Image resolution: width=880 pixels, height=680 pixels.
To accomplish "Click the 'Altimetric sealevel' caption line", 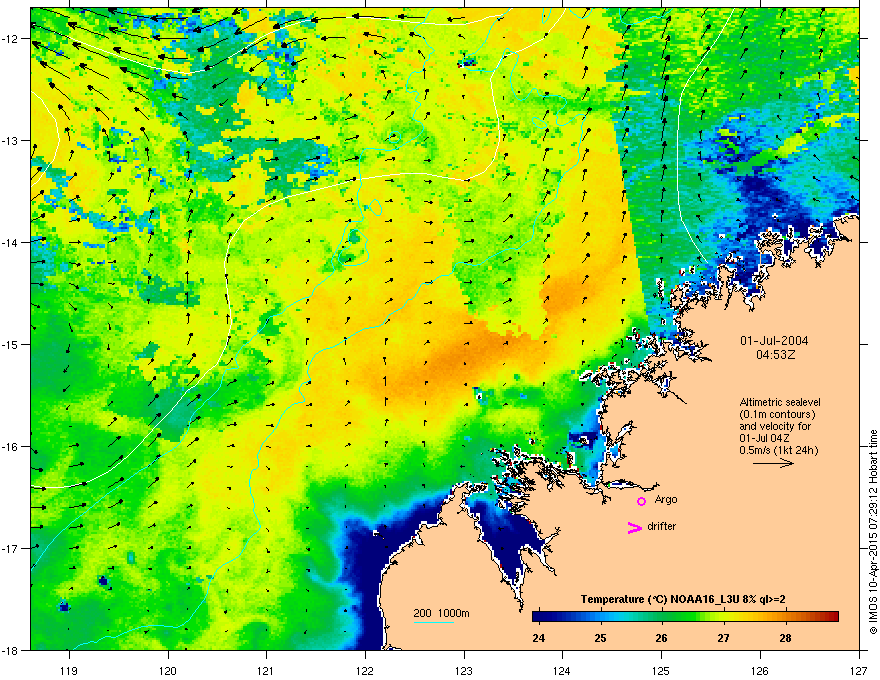I will (x=780, y=402).
